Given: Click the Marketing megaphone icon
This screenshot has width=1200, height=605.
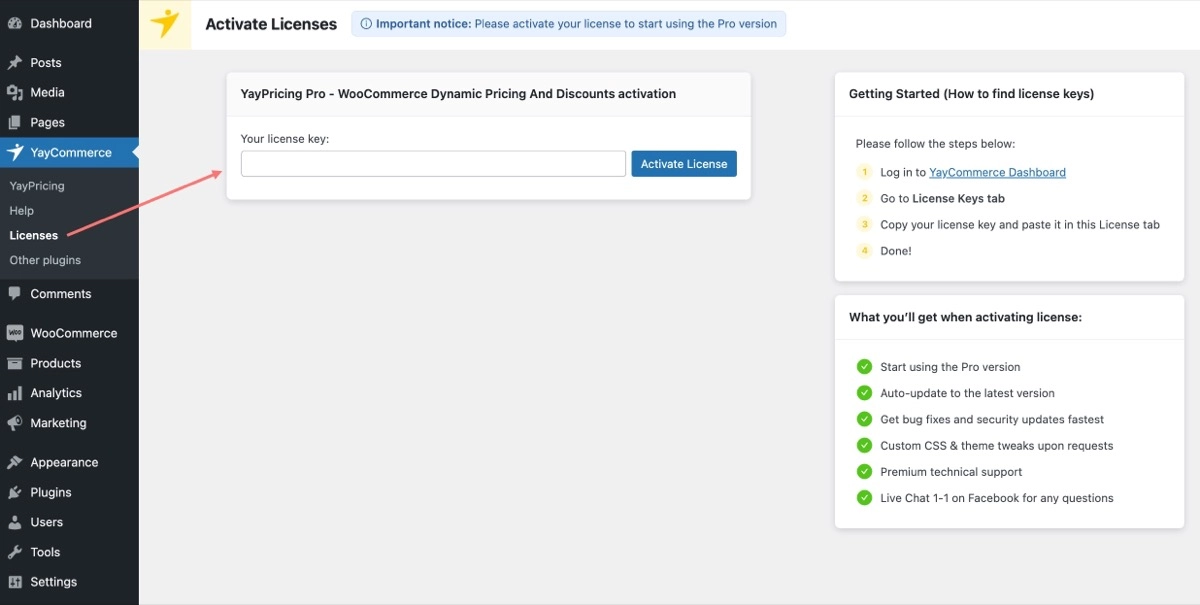Looking at the screenshot, I should (15, 424).
